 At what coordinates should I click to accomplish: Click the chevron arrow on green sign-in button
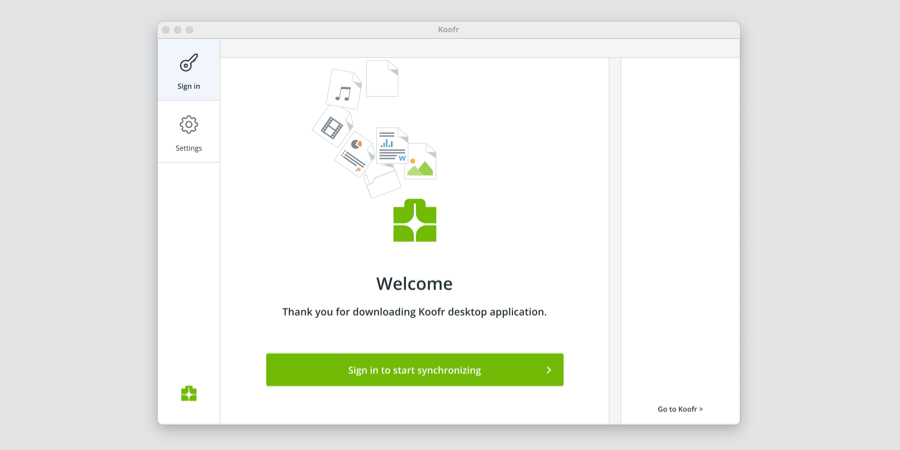click(549, 370)
